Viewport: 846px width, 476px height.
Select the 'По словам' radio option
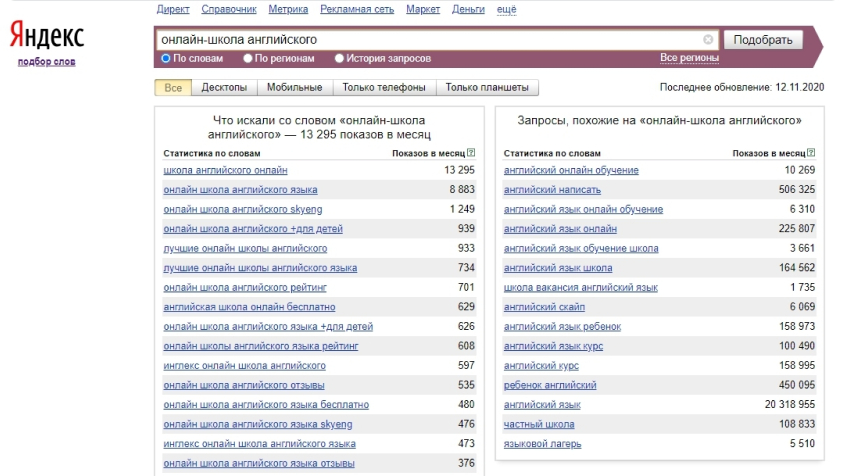pyautogui.click(x=166, y=58)
